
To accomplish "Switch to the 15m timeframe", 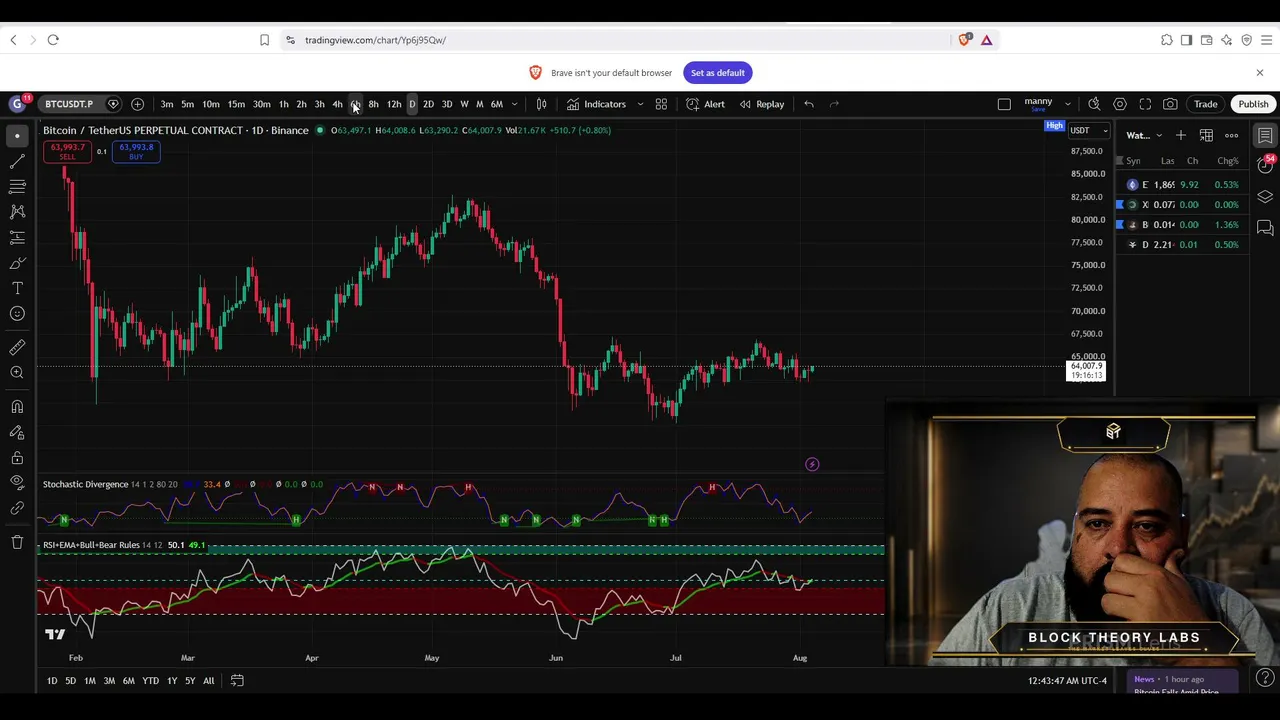I will click(236, 104).
